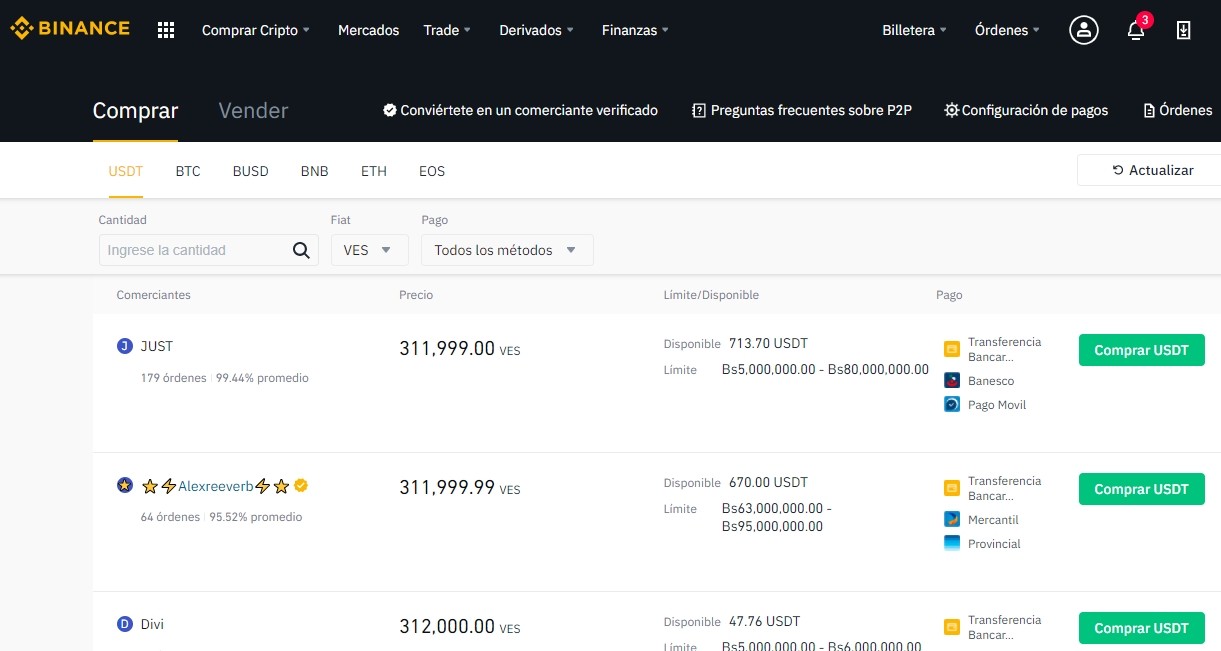Expand the Derivados dropdown menu
The image size is (1221, 651).
tap(537, 30)
